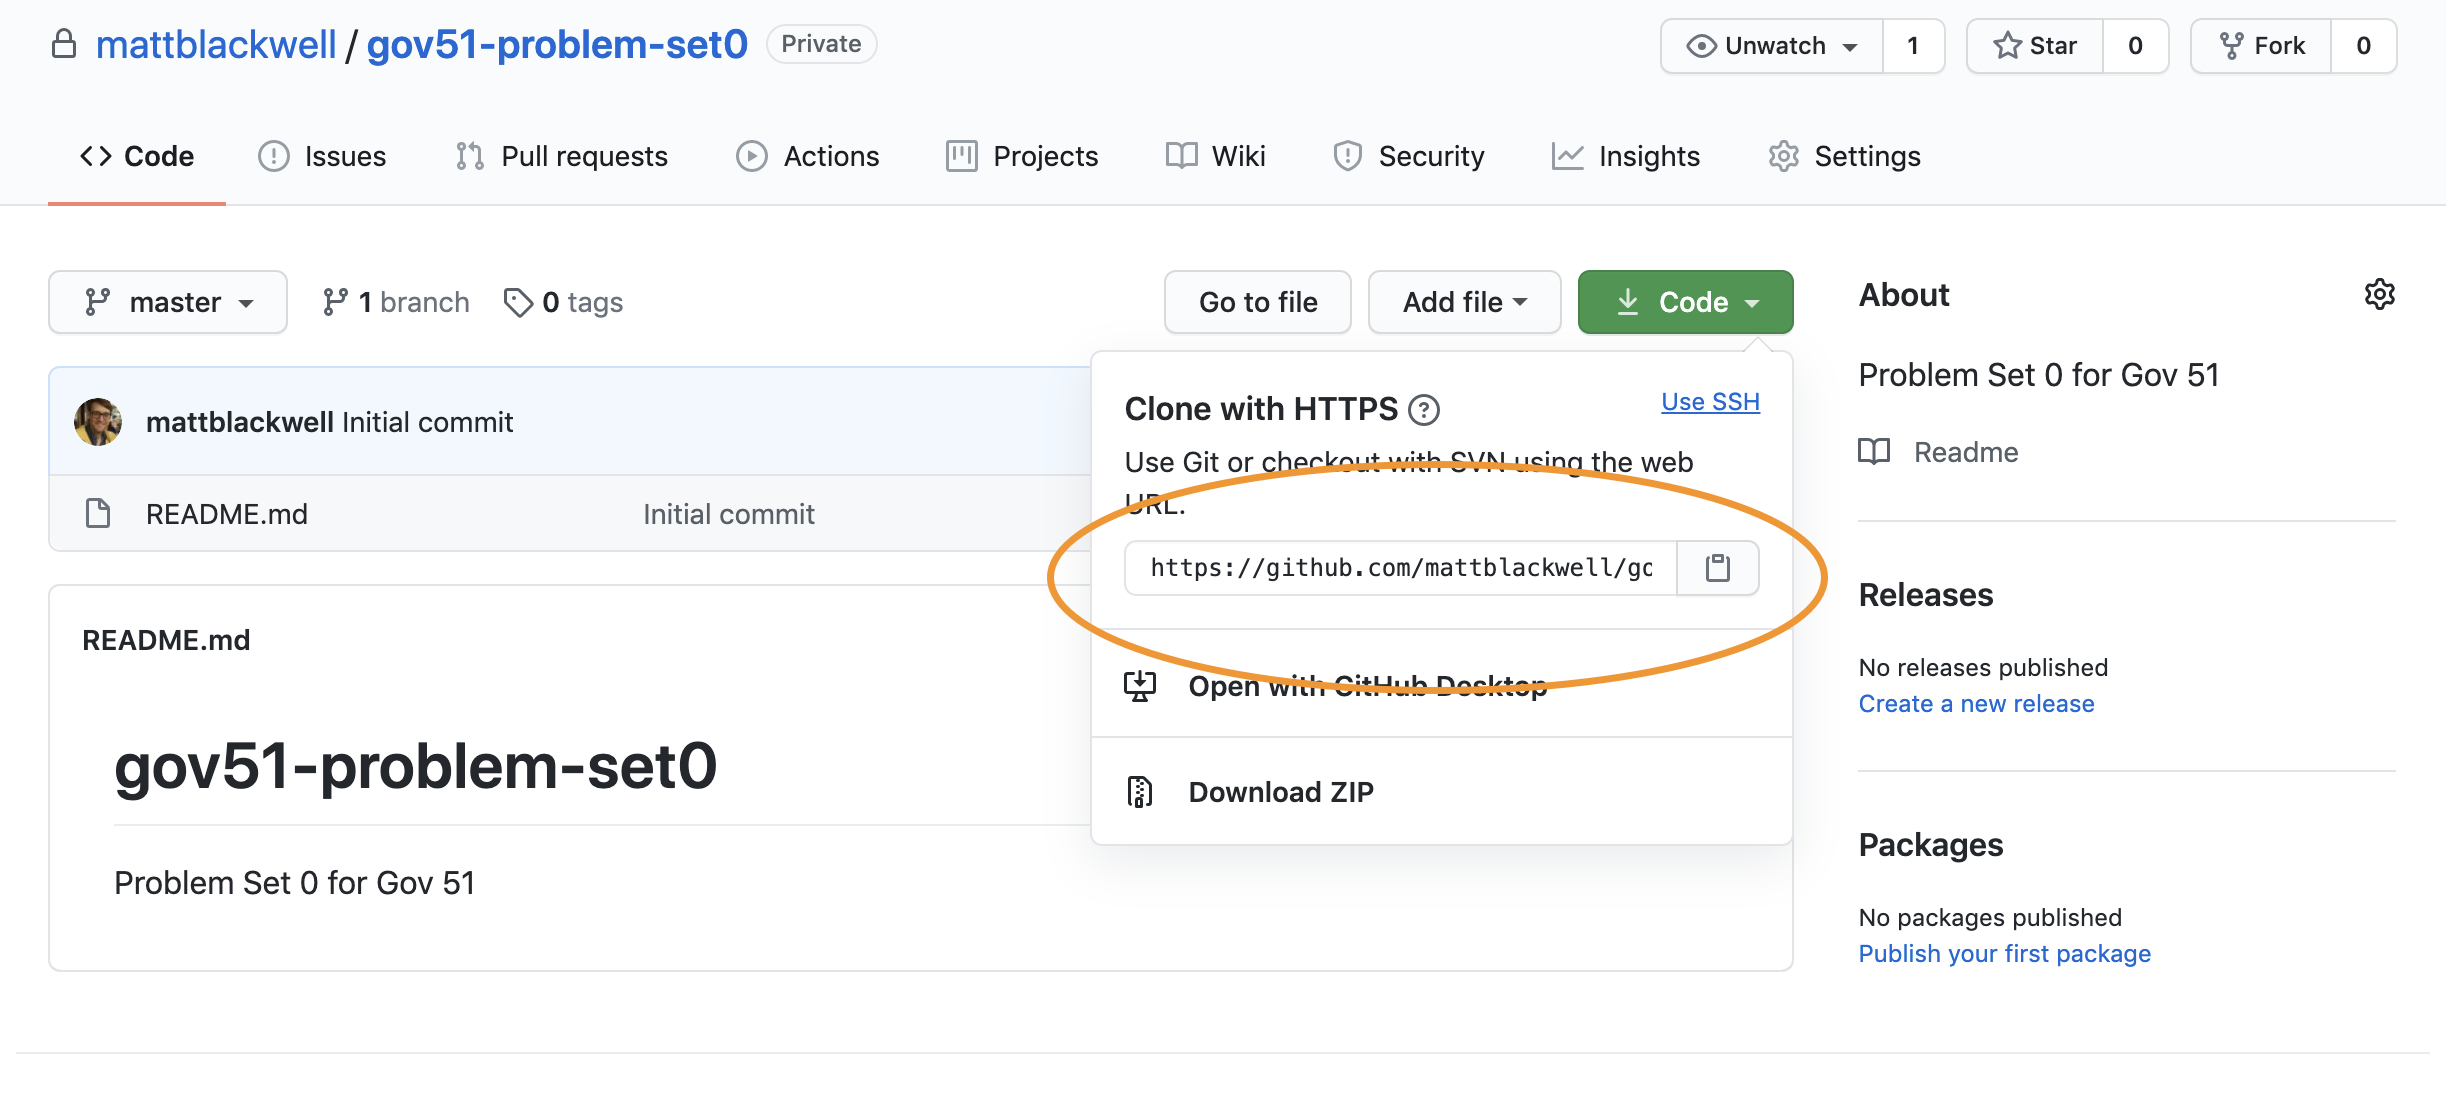The width and height of the screenshot is (2446, 1102).
Task: Click the GitHub Desktop icon in clone menu
Action: tap(1140, 686)
